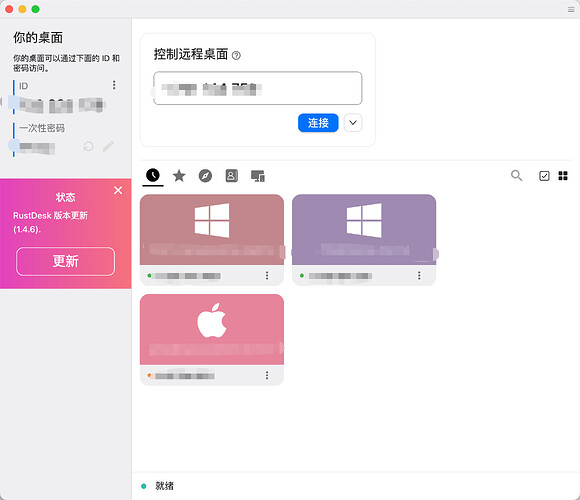Image resolution: width=580 pixels, height=500 pixels.
Task: Click the green ready status dot
Action: pos(144,486)
